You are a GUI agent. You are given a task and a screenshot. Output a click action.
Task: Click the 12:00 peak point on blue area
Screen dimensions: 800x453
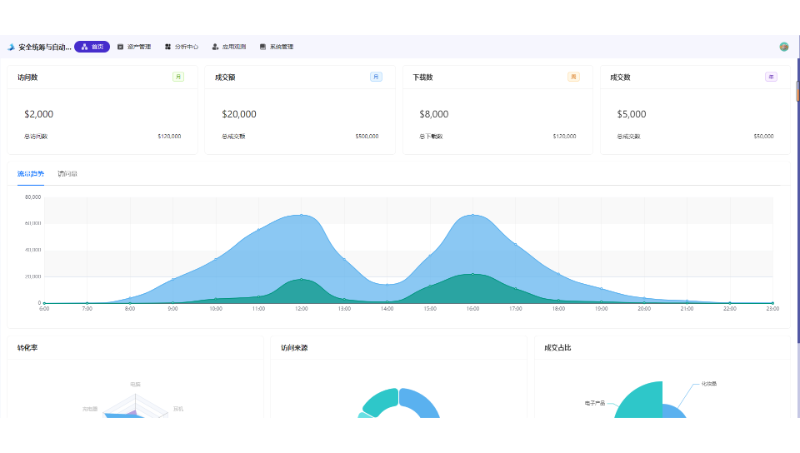click(302, 215)
